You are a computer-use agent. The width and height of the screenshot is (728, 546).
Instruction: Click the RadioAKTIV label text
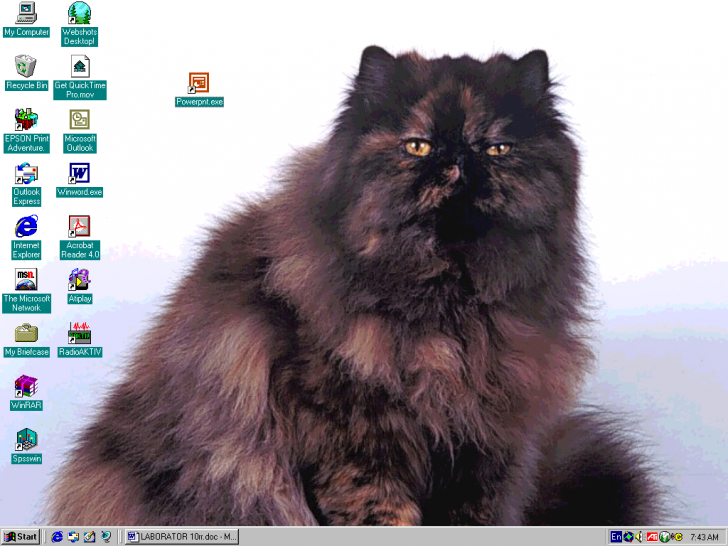pyautogui.click(x=80, y=352)
